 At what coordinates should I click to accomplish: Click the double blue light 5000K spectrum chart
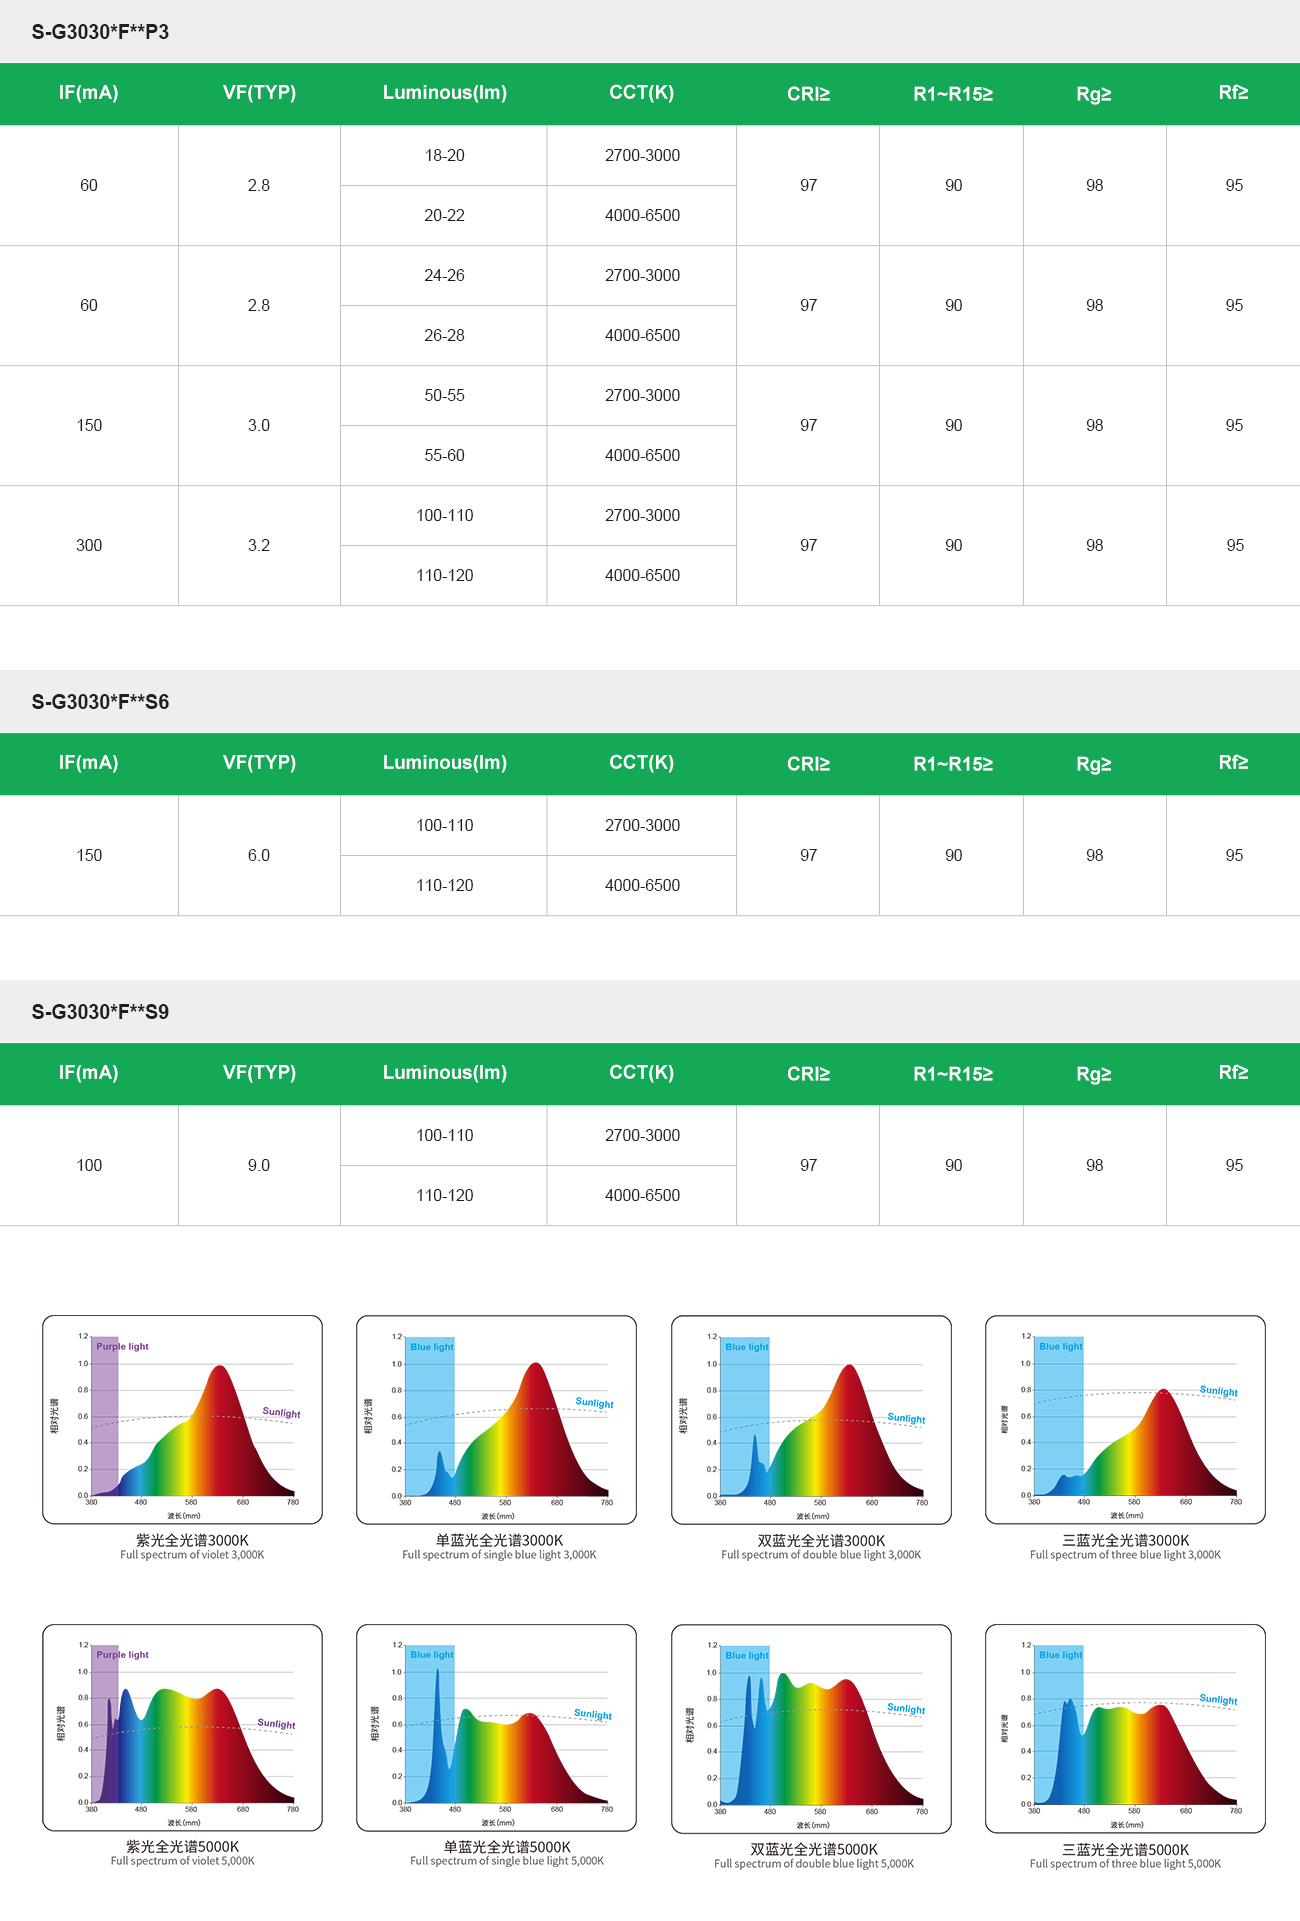[811, 1728]
